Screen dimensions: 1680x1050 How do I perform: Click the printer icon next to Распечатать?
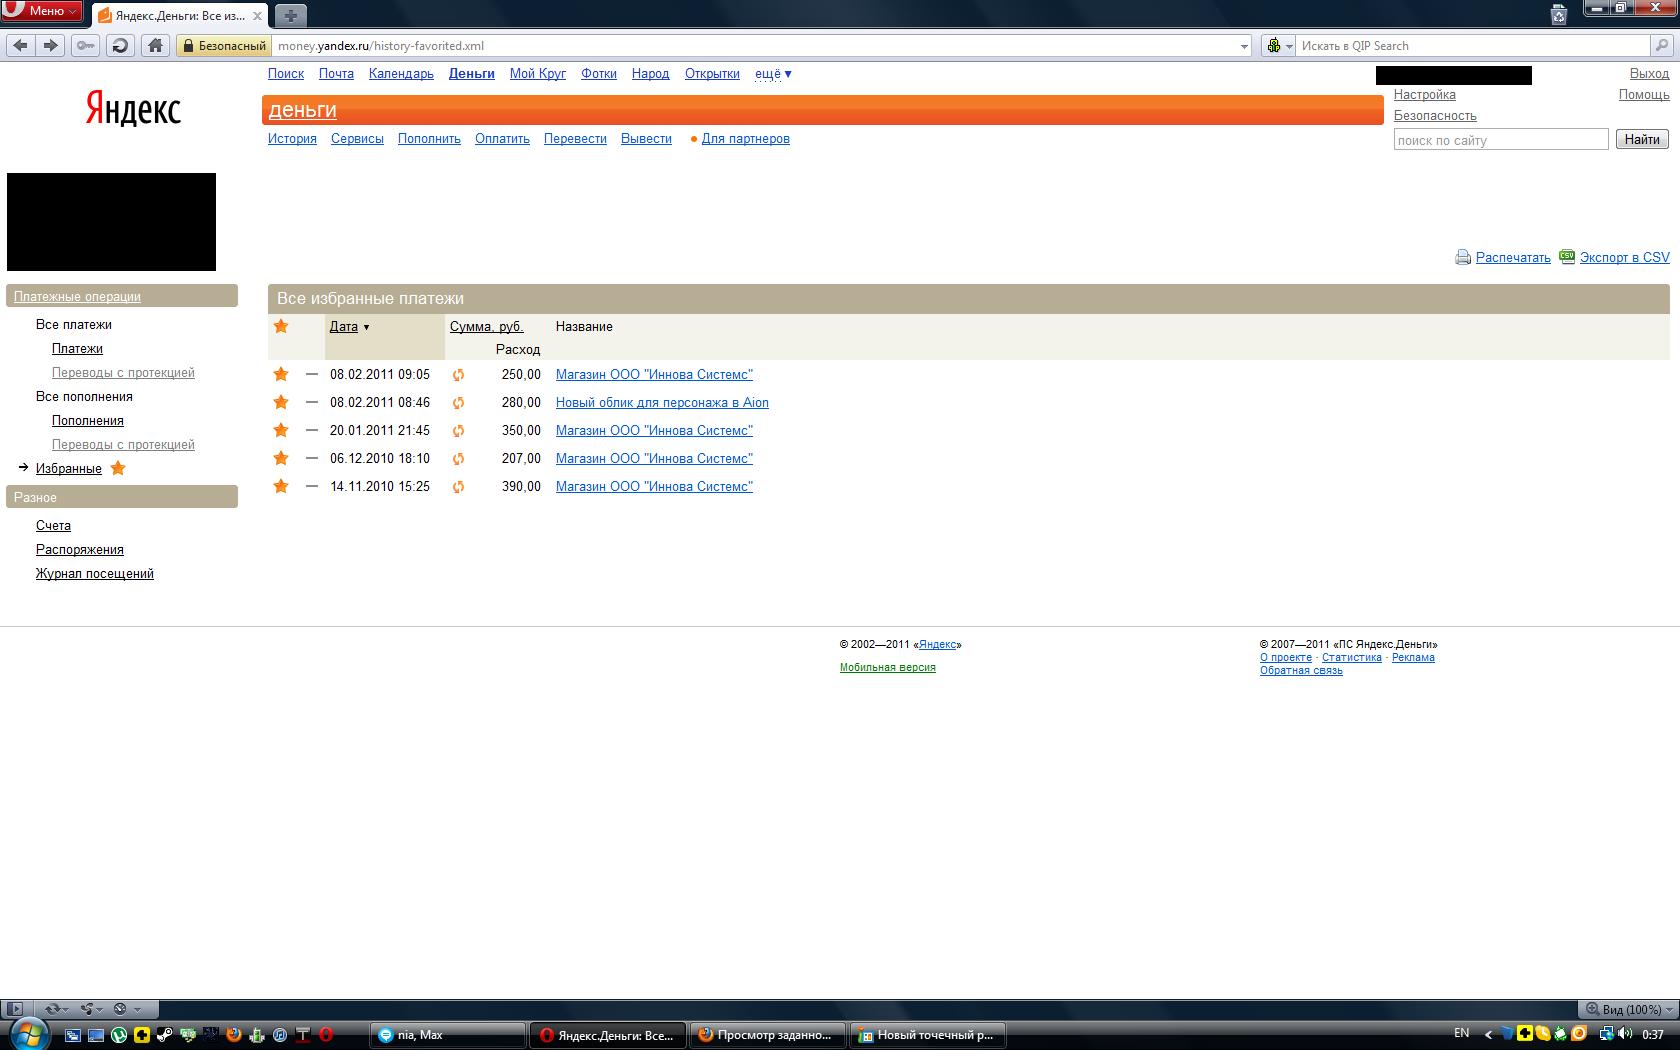pos(1463,258)
